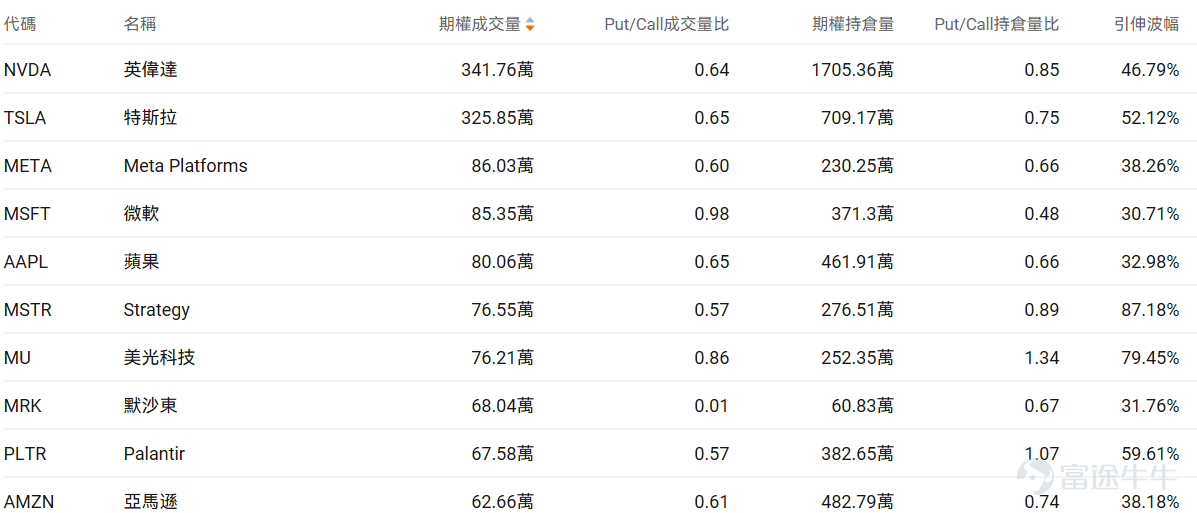Open the META ticker code
1197x513 pixels.
pyautogui.click(x=27, y=166)
